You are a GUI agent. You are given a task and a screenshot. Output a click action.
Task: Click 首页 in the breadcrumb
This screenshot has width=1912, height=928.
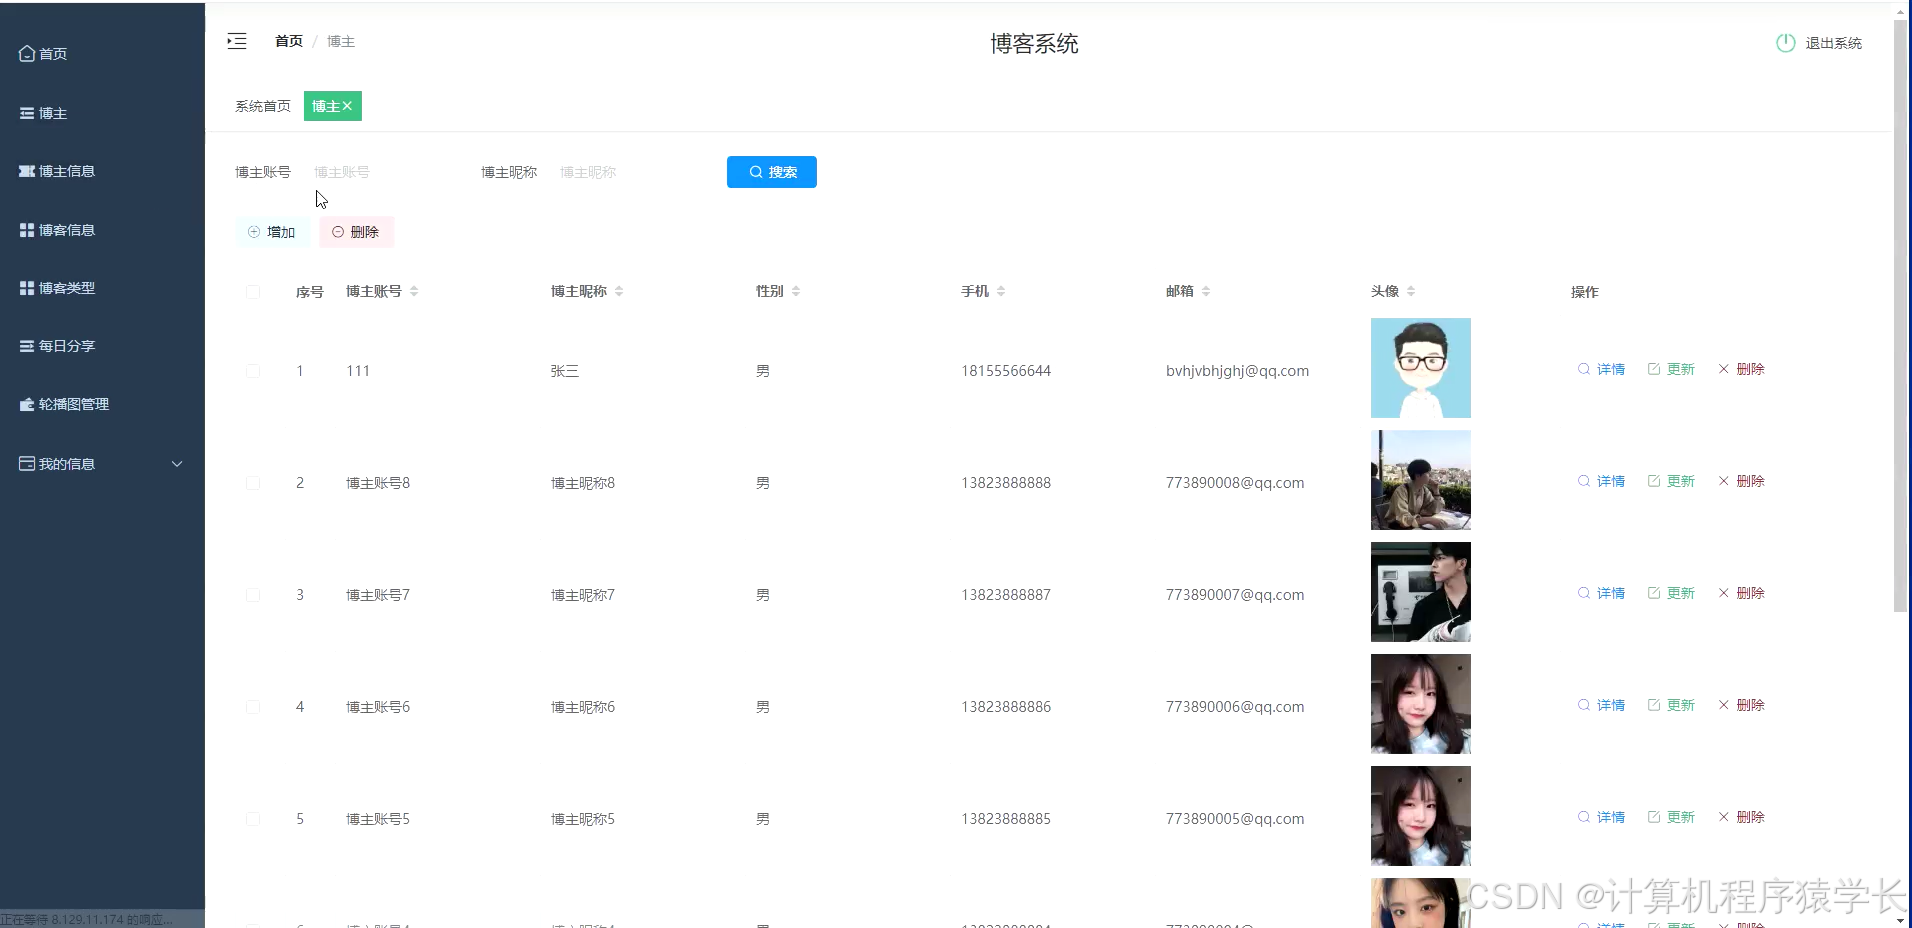click(289, 41)
